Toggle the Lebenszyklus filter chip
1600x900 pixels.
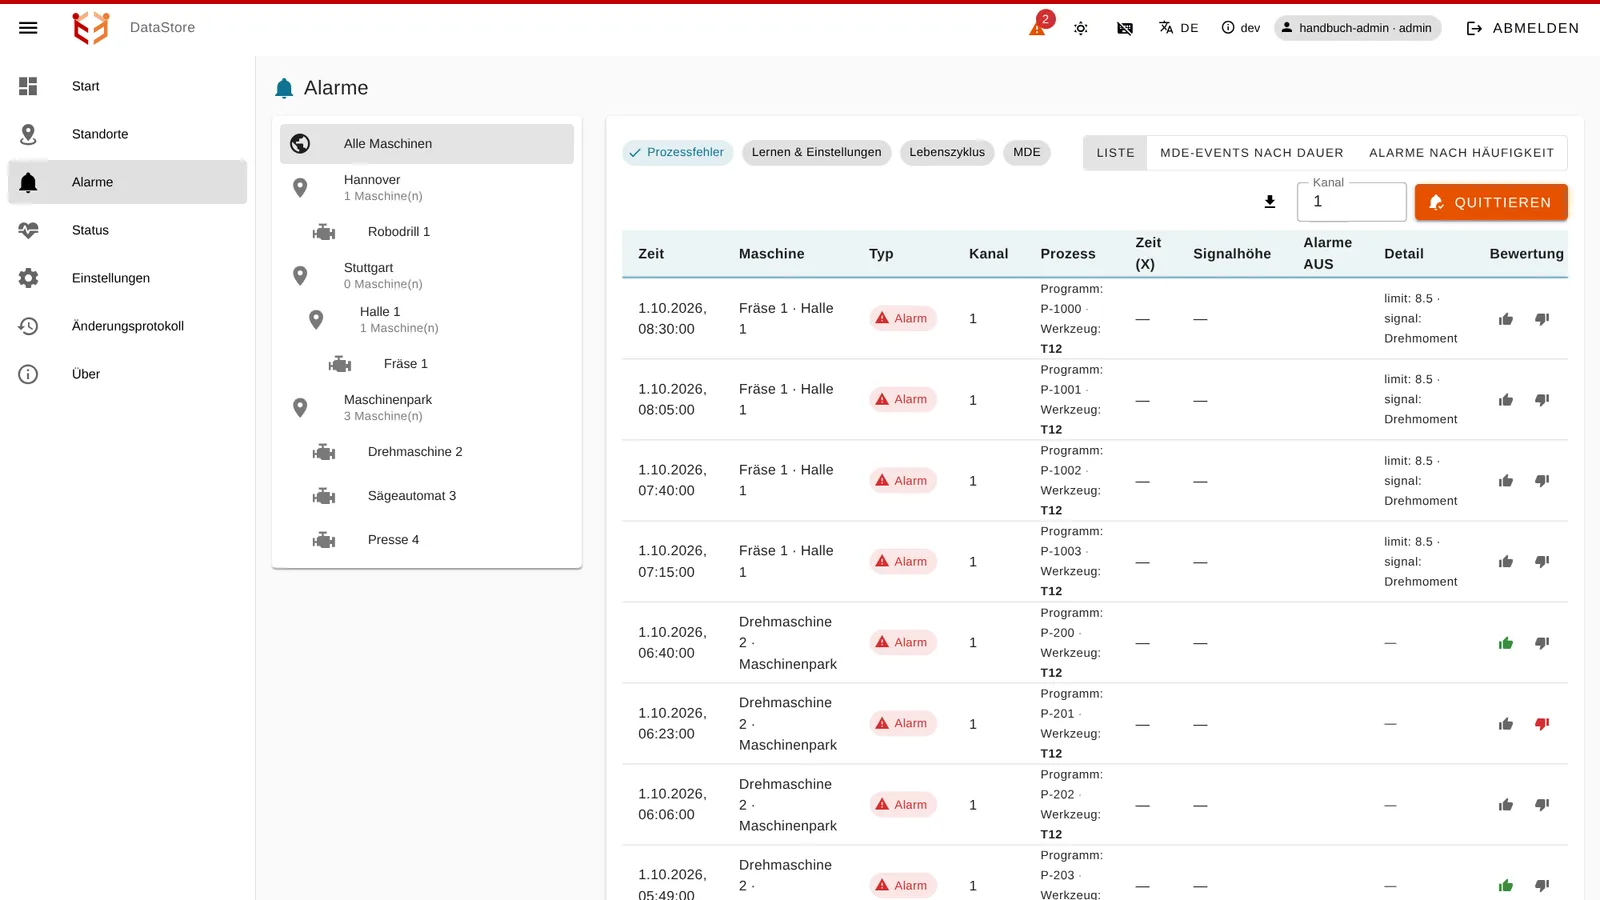947,152
